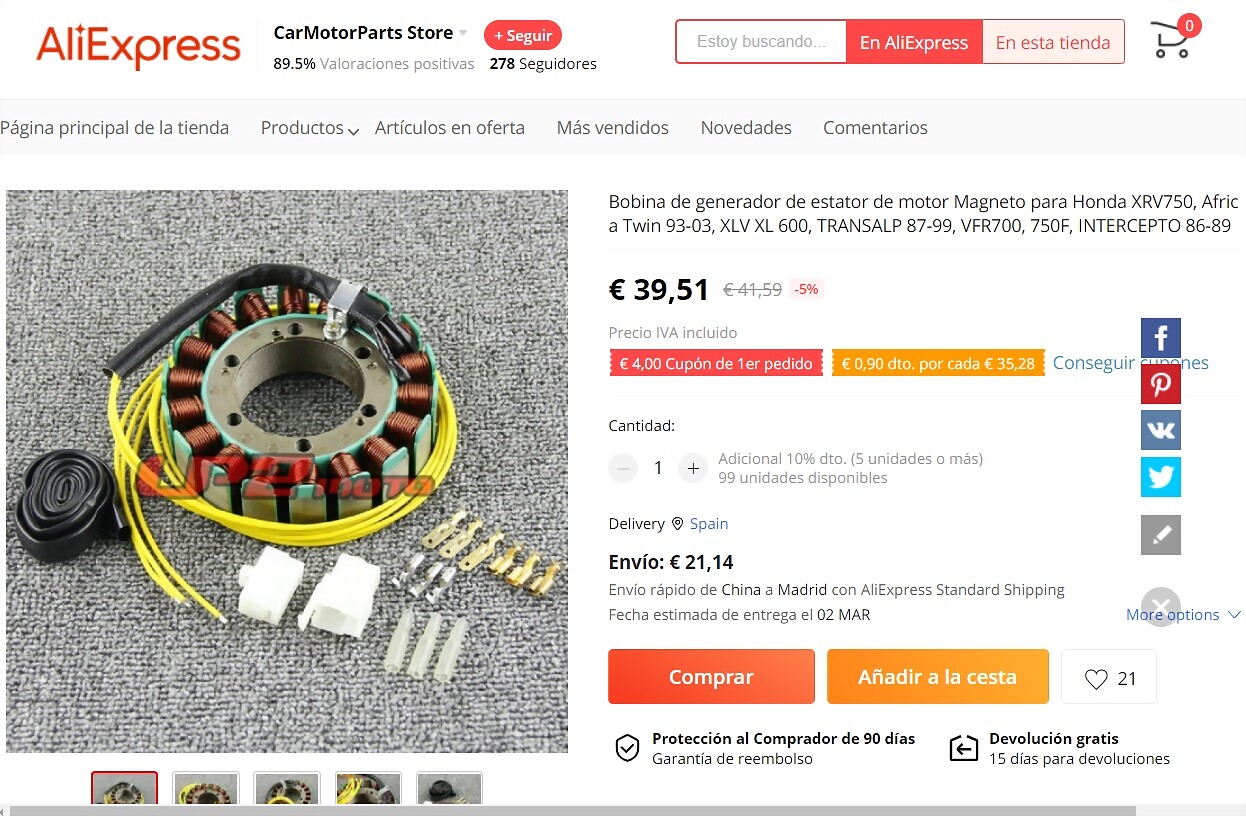The height and width of the screenshot is (816, 1246).
Task: Increase quantity with plus button
Action: pyautogui.click(x=693, y=468)
